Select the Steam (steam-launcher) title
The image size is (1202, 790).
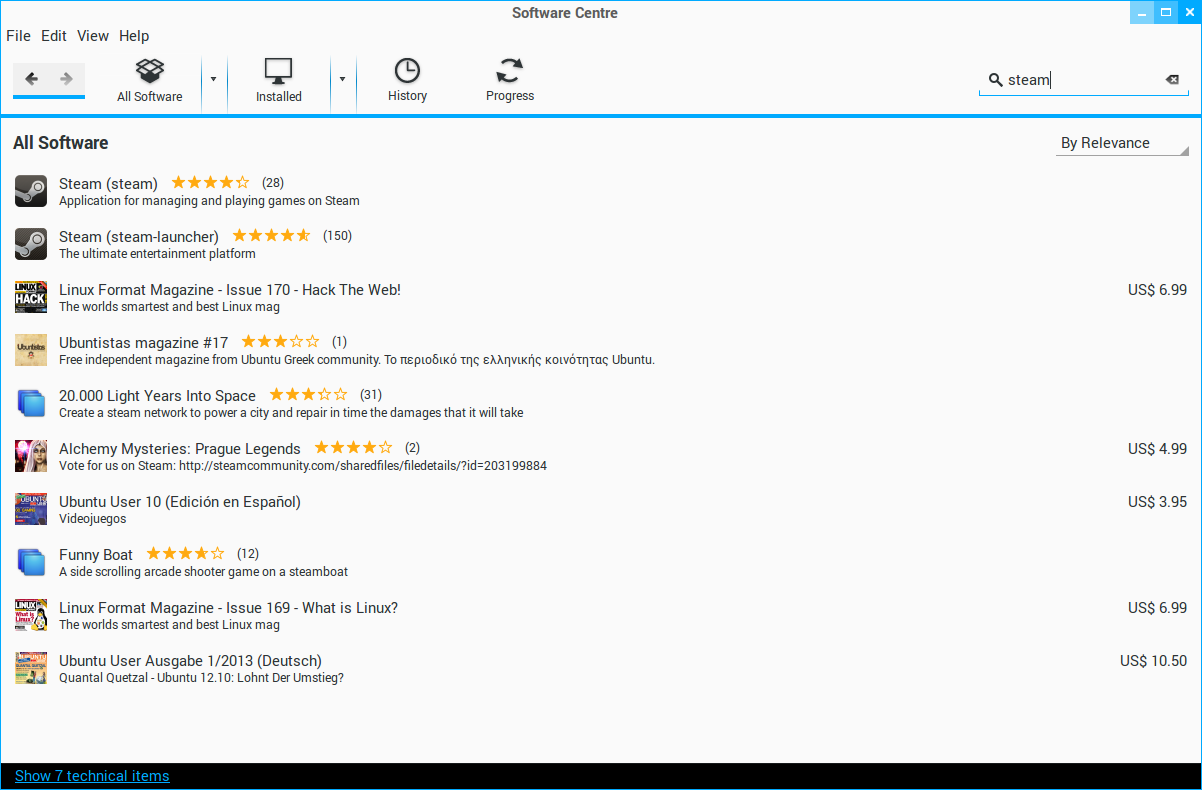click(139, 237)
